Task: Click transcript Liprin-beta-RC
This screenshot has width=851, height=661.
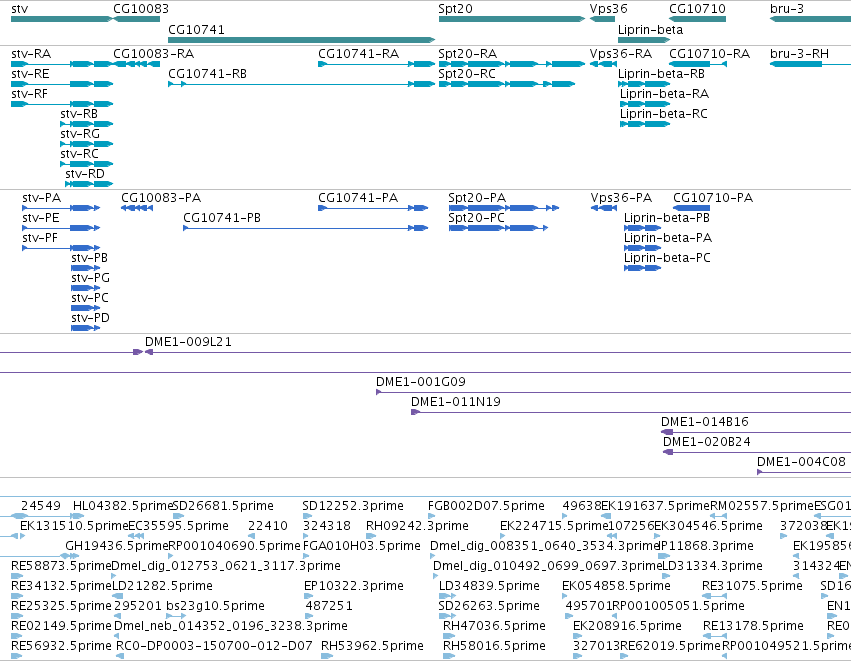Action: coord(645,124)
